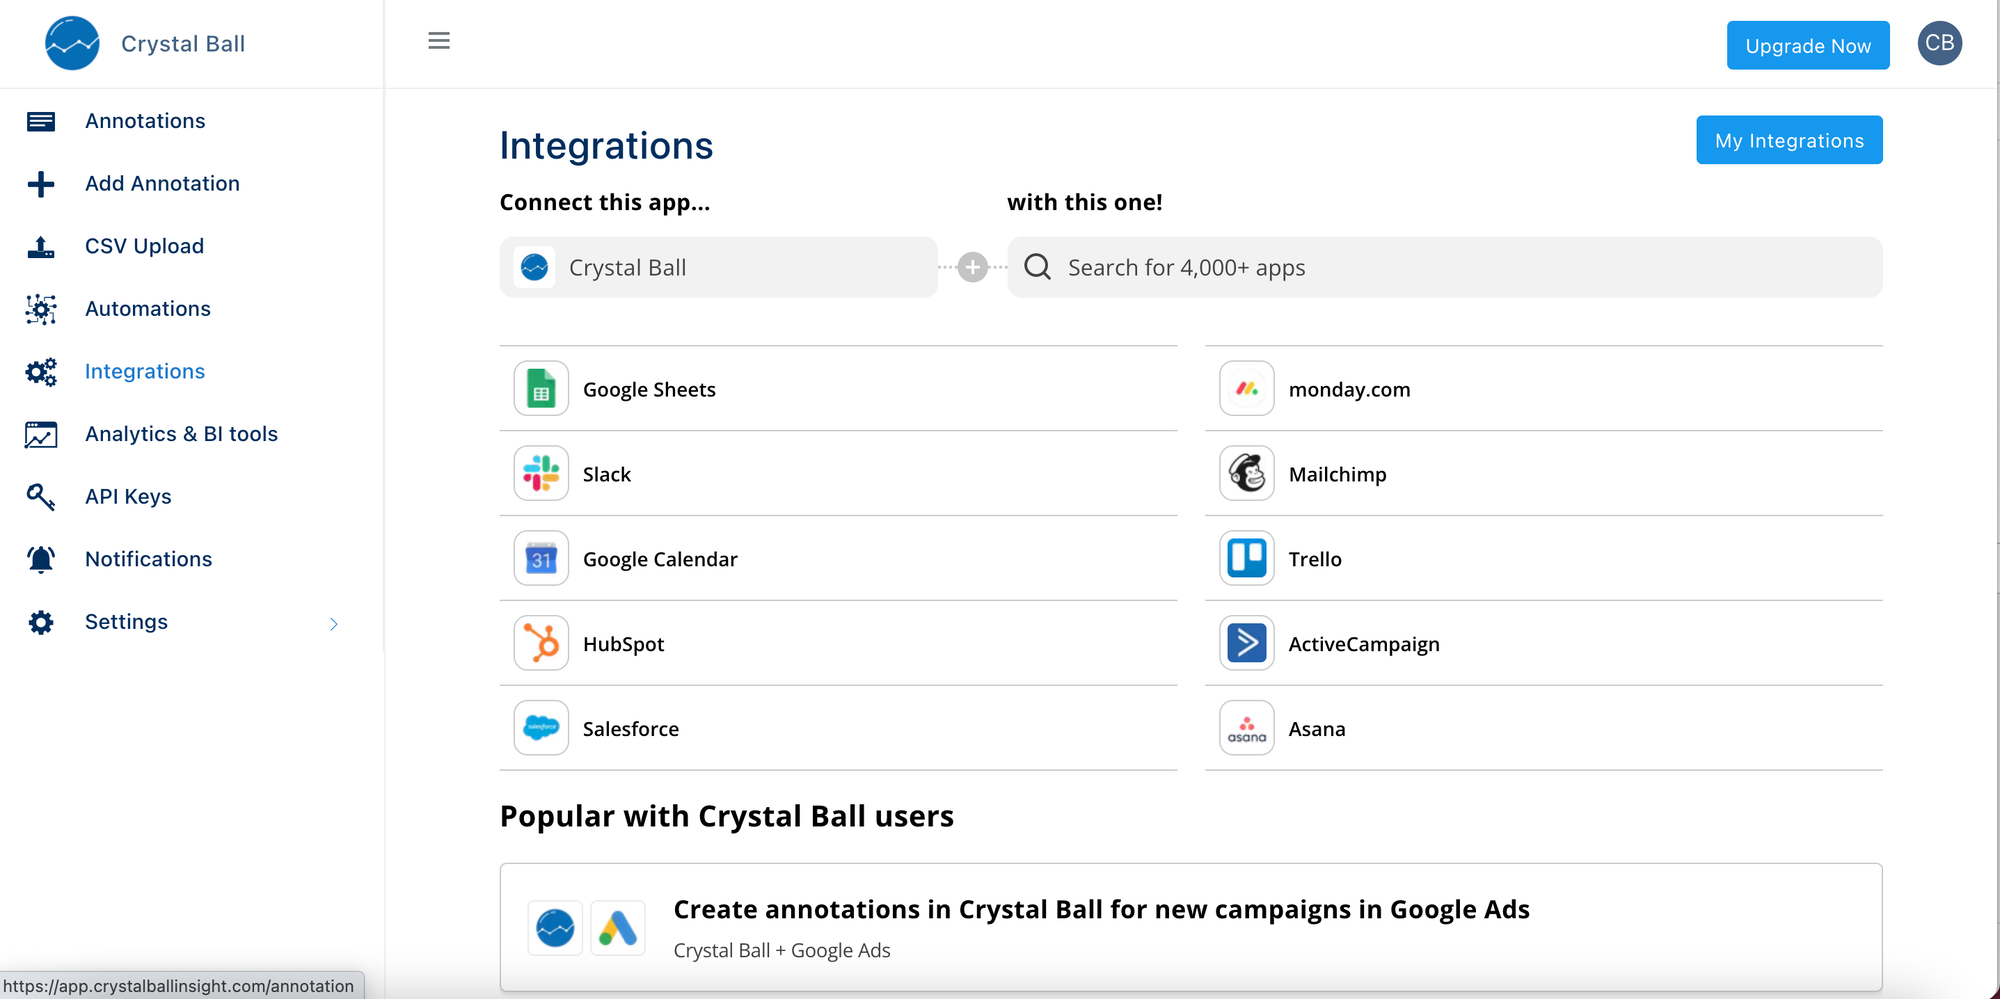Click the Annotations sidebar icon
Image resolution: width=2000 pixels, height=999 pixels.
click(x=41, y=121)
